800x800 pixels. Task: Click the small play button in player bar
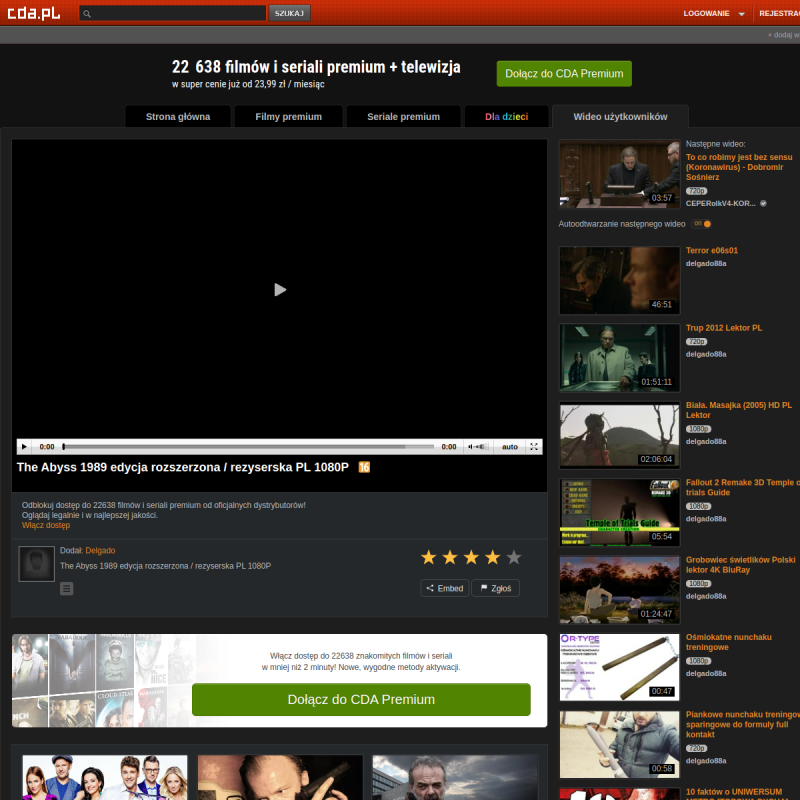[24, 447]
